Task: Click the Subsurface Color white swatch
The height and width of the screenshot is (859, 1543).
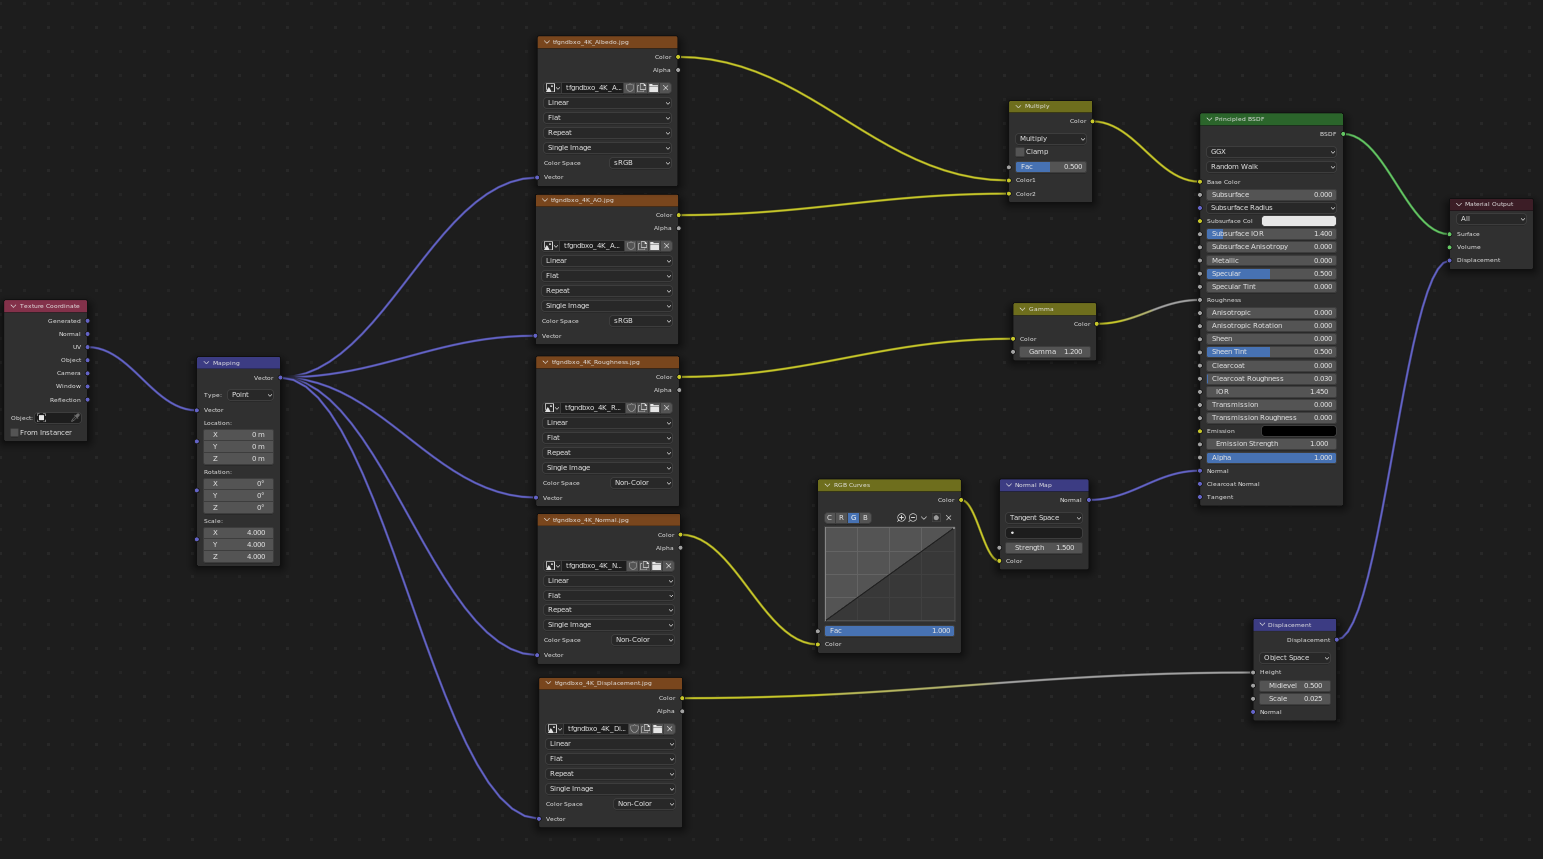Action: click(1298, 221)
